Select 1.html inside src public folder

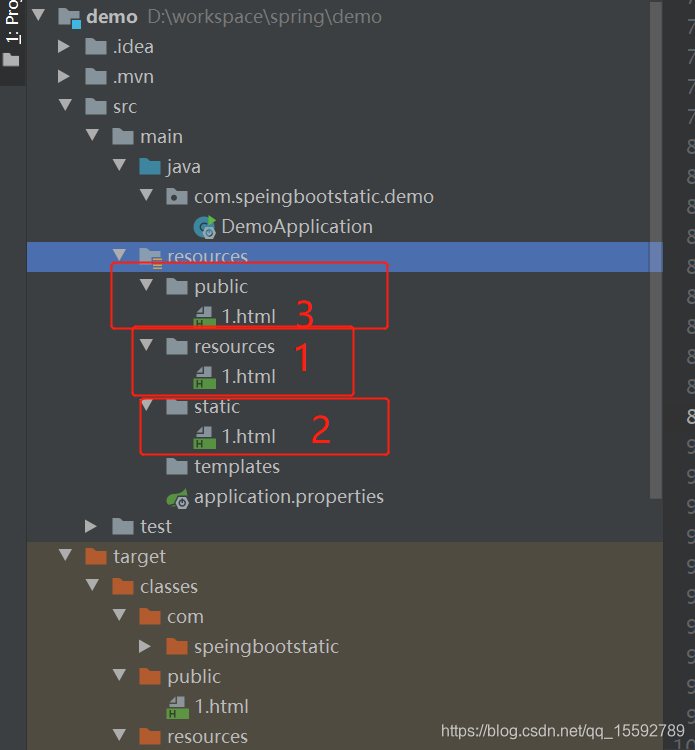tap(249, 317)
